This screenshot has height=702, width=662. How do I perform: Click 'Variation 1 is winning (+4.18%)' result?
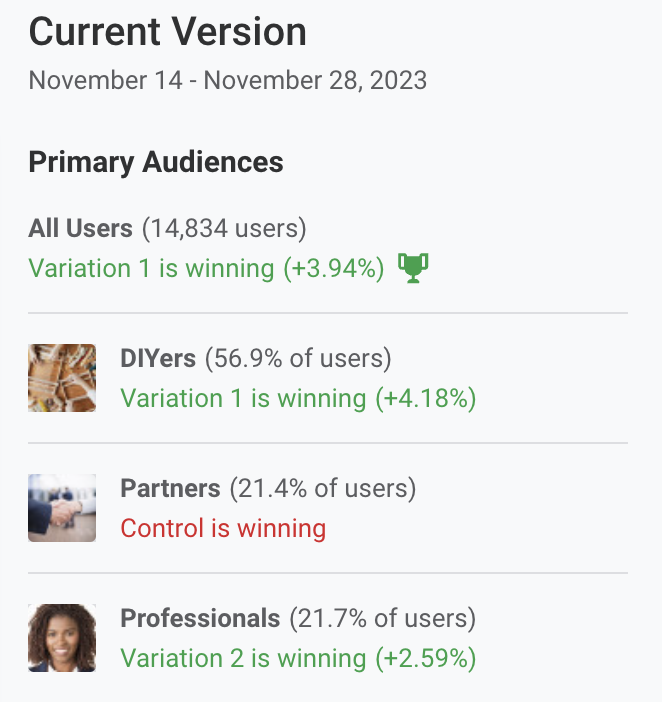298,398
